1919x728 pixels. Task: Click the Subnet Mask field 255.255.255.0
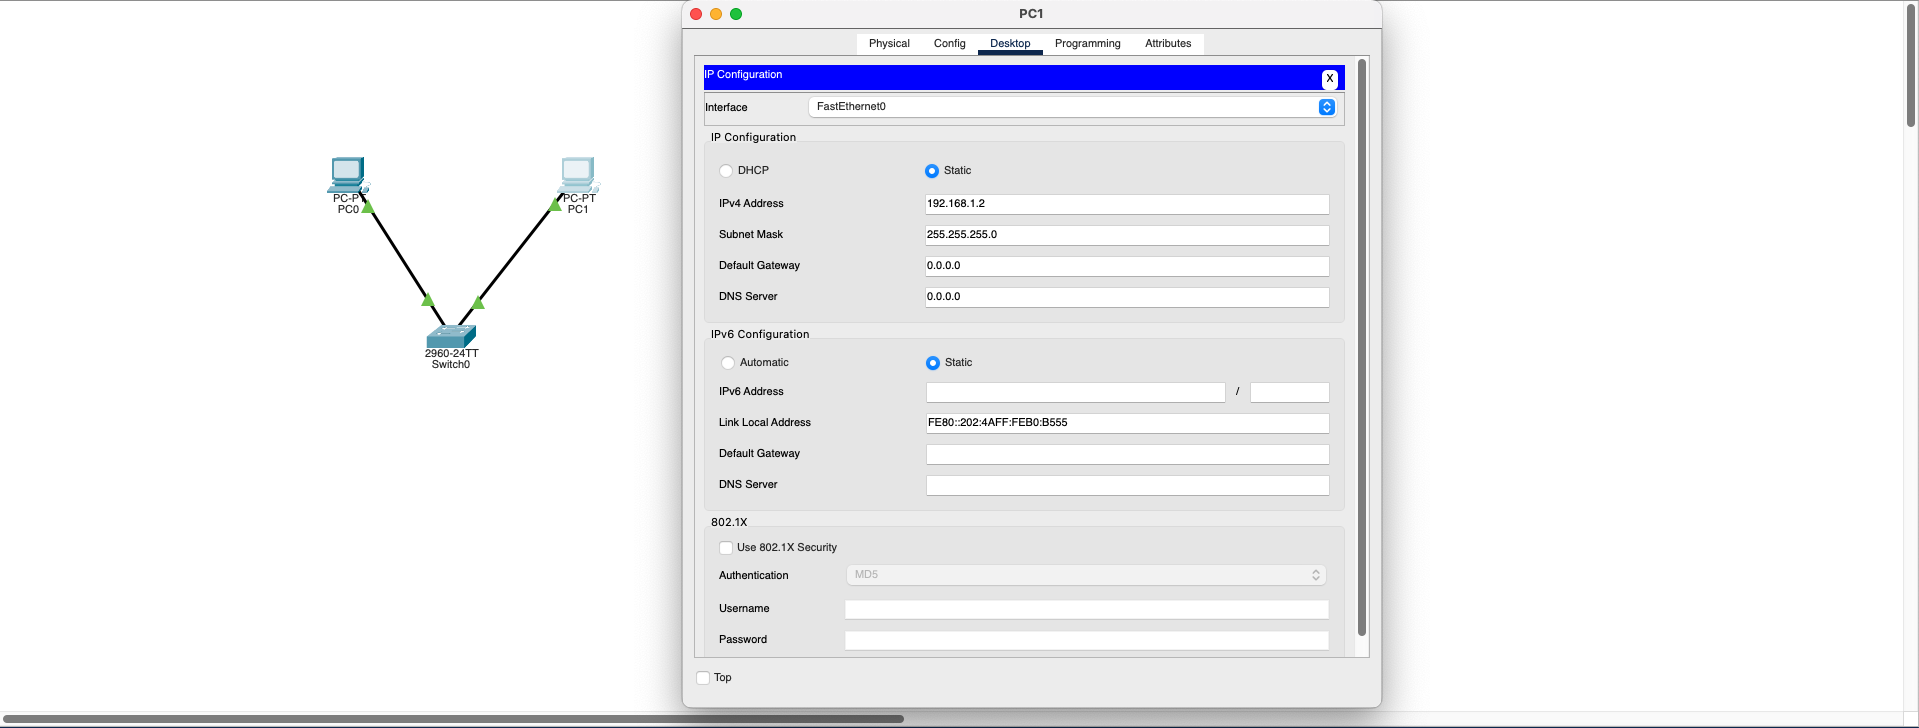pyautogui.click(x=1127, y=235)
